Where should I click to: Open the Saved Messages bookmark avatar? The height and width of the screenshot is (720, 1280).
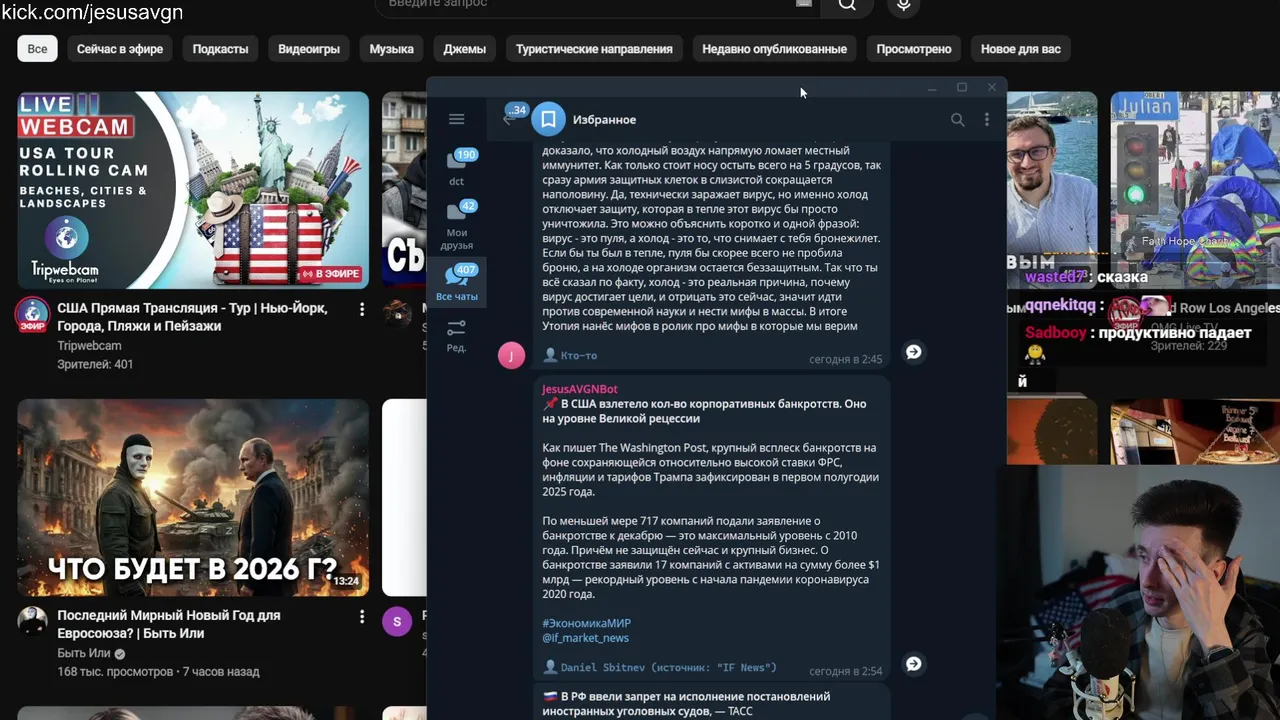(x=548, y=120)
